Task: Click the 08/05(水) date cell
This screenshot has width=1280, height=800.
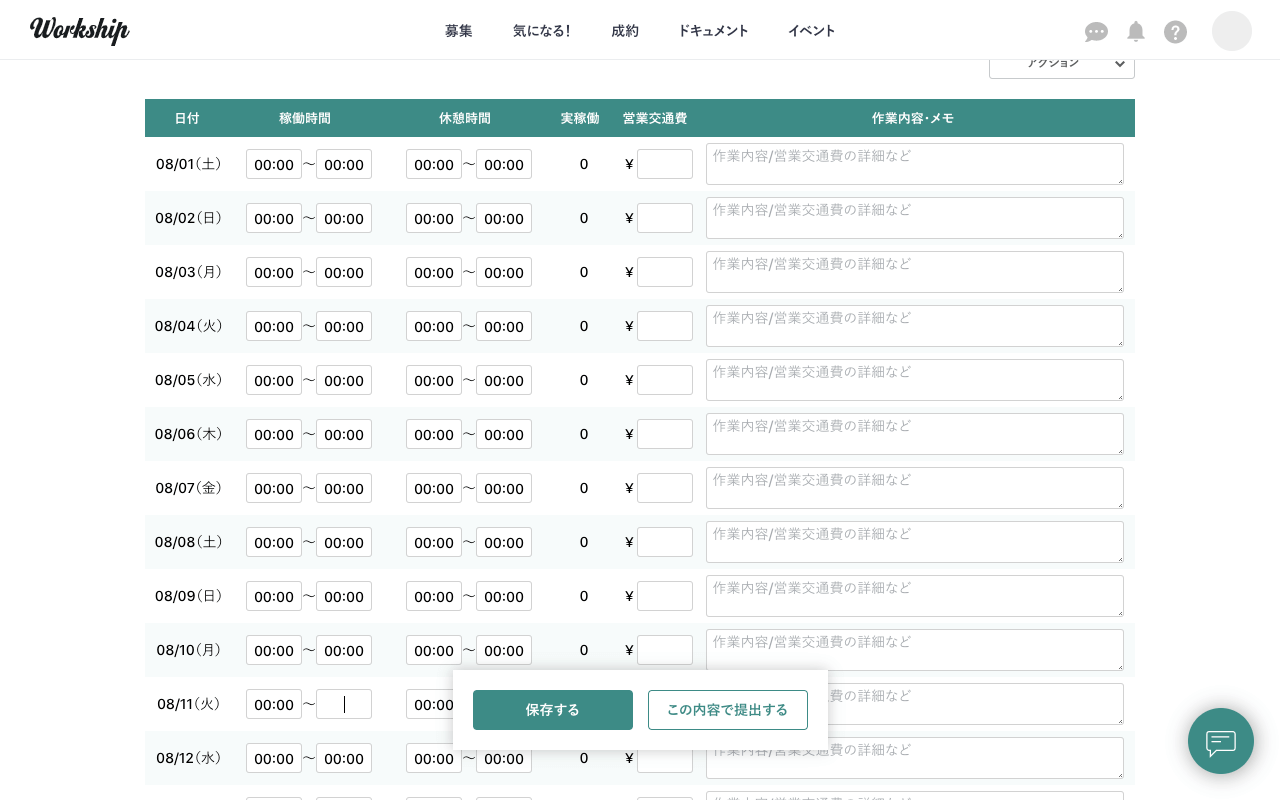Action: [188, 380]
